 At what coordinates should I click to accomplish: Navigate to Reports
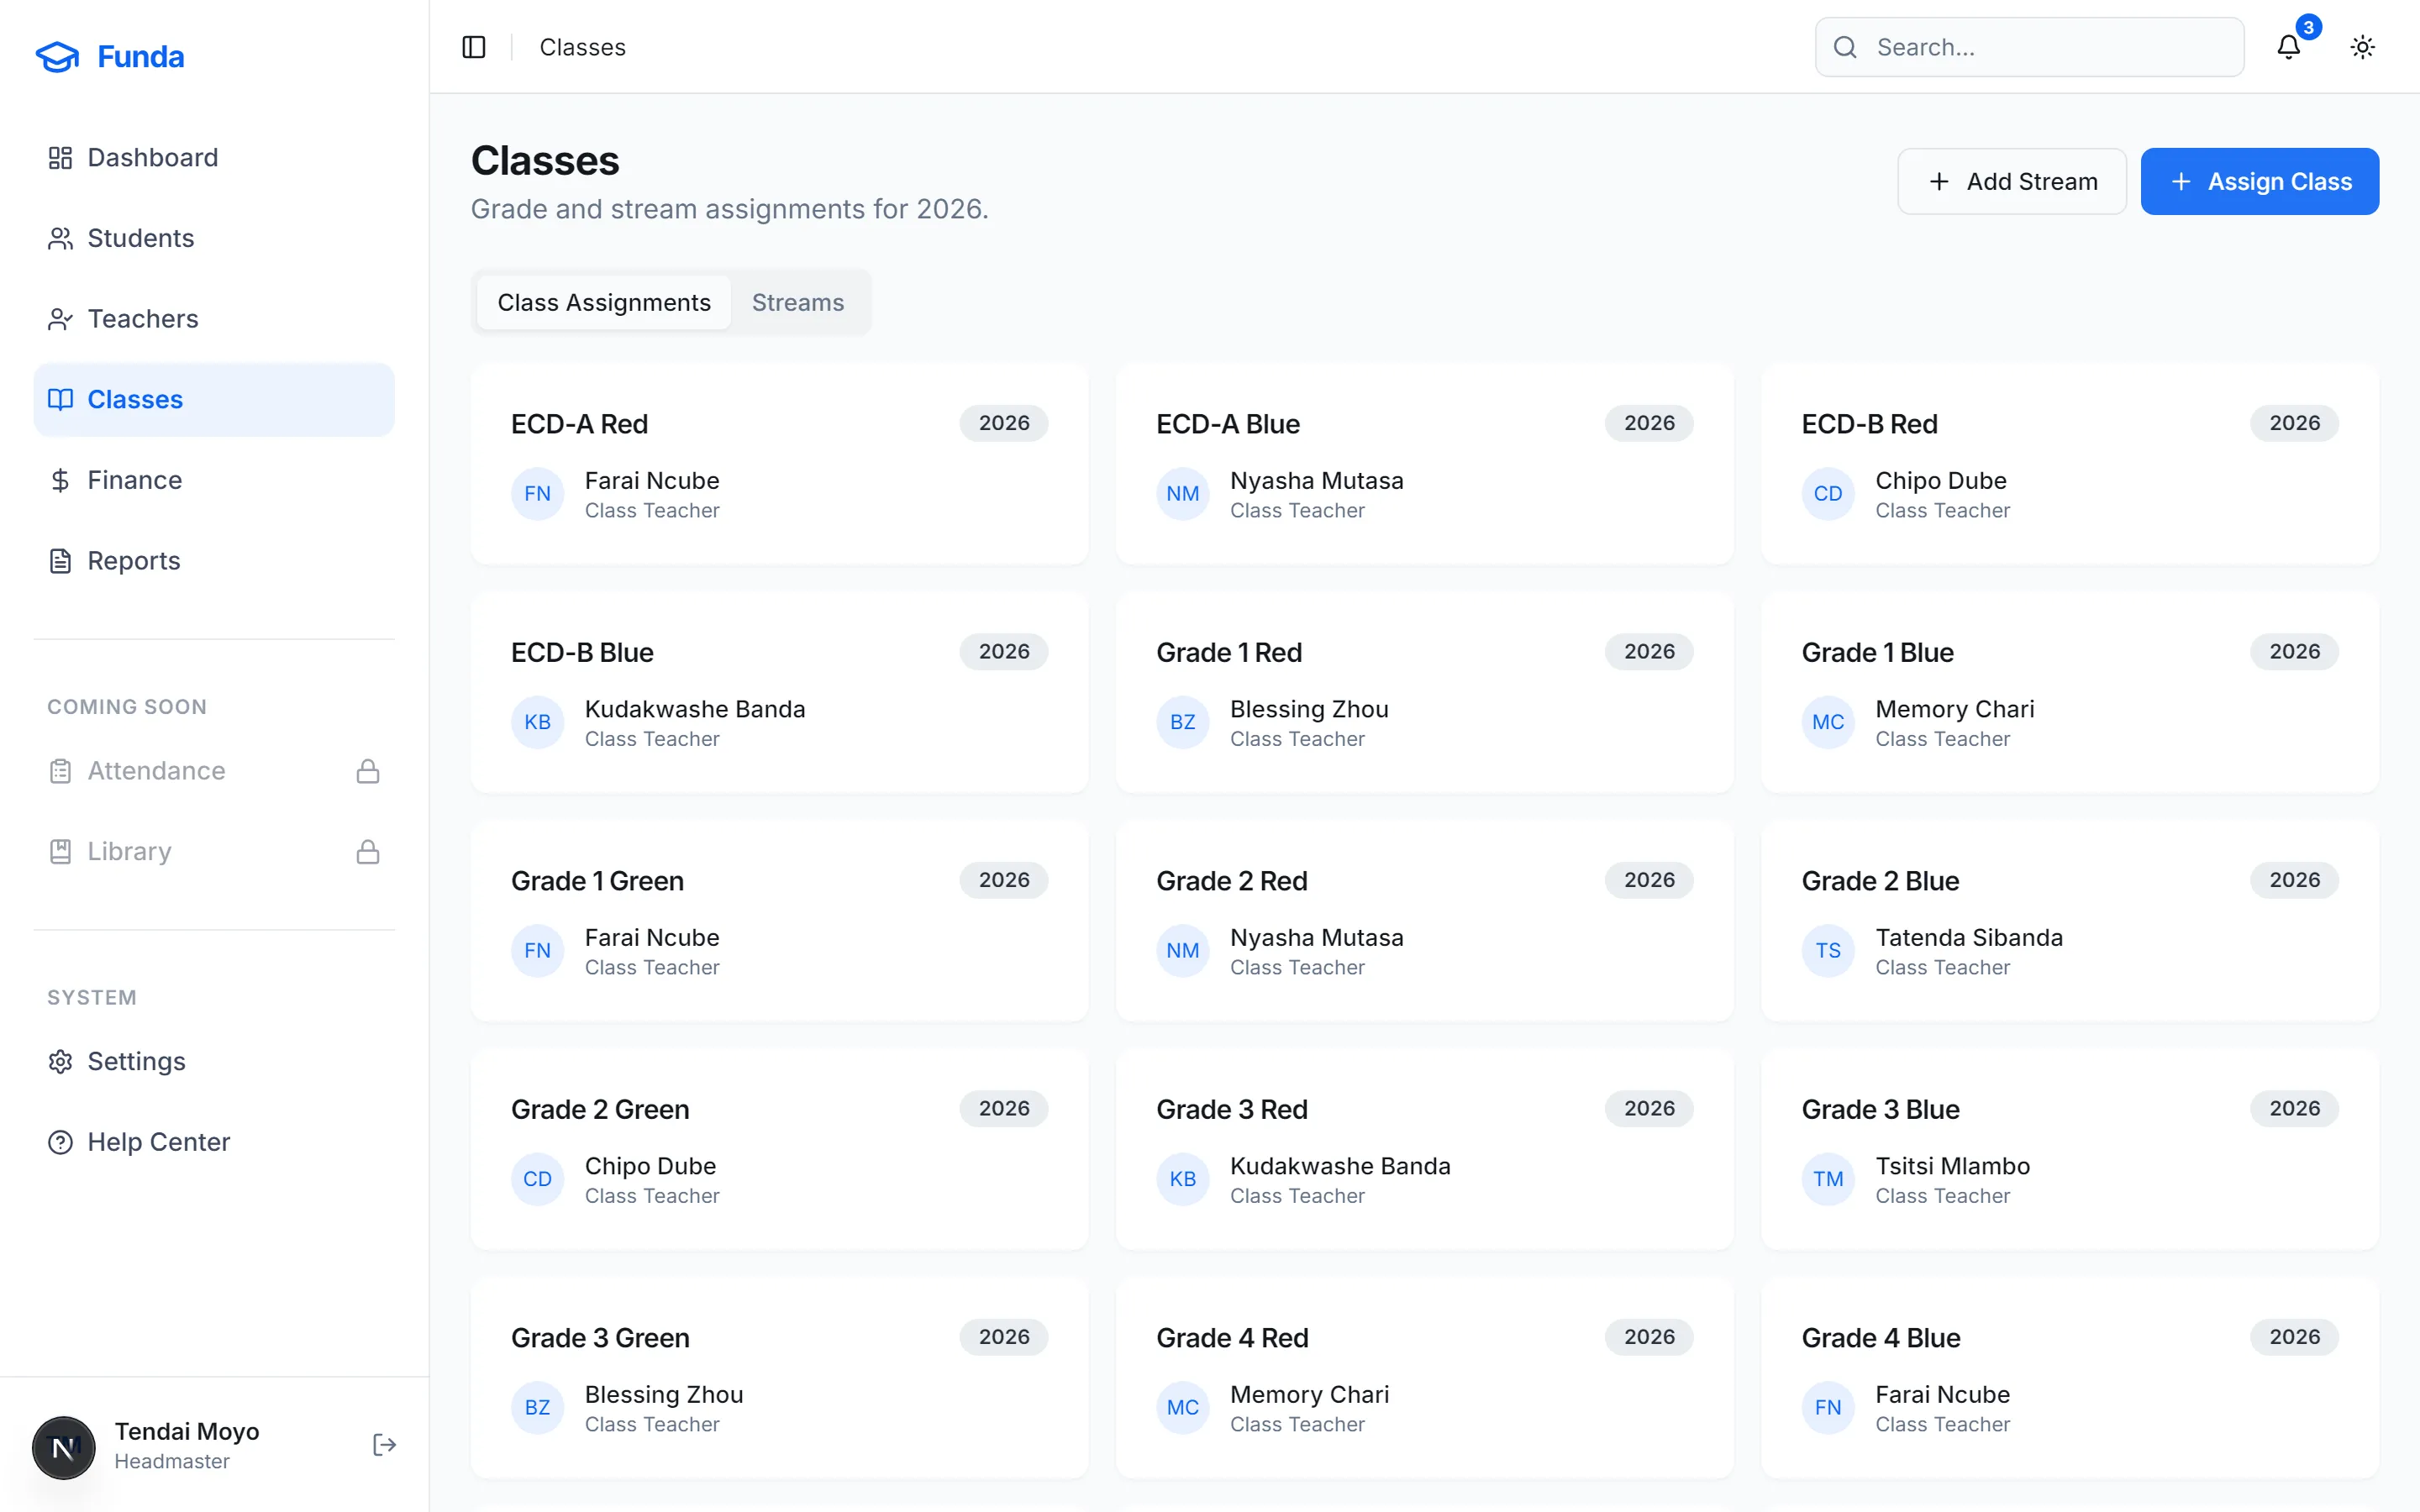click(x=214, y=561)
